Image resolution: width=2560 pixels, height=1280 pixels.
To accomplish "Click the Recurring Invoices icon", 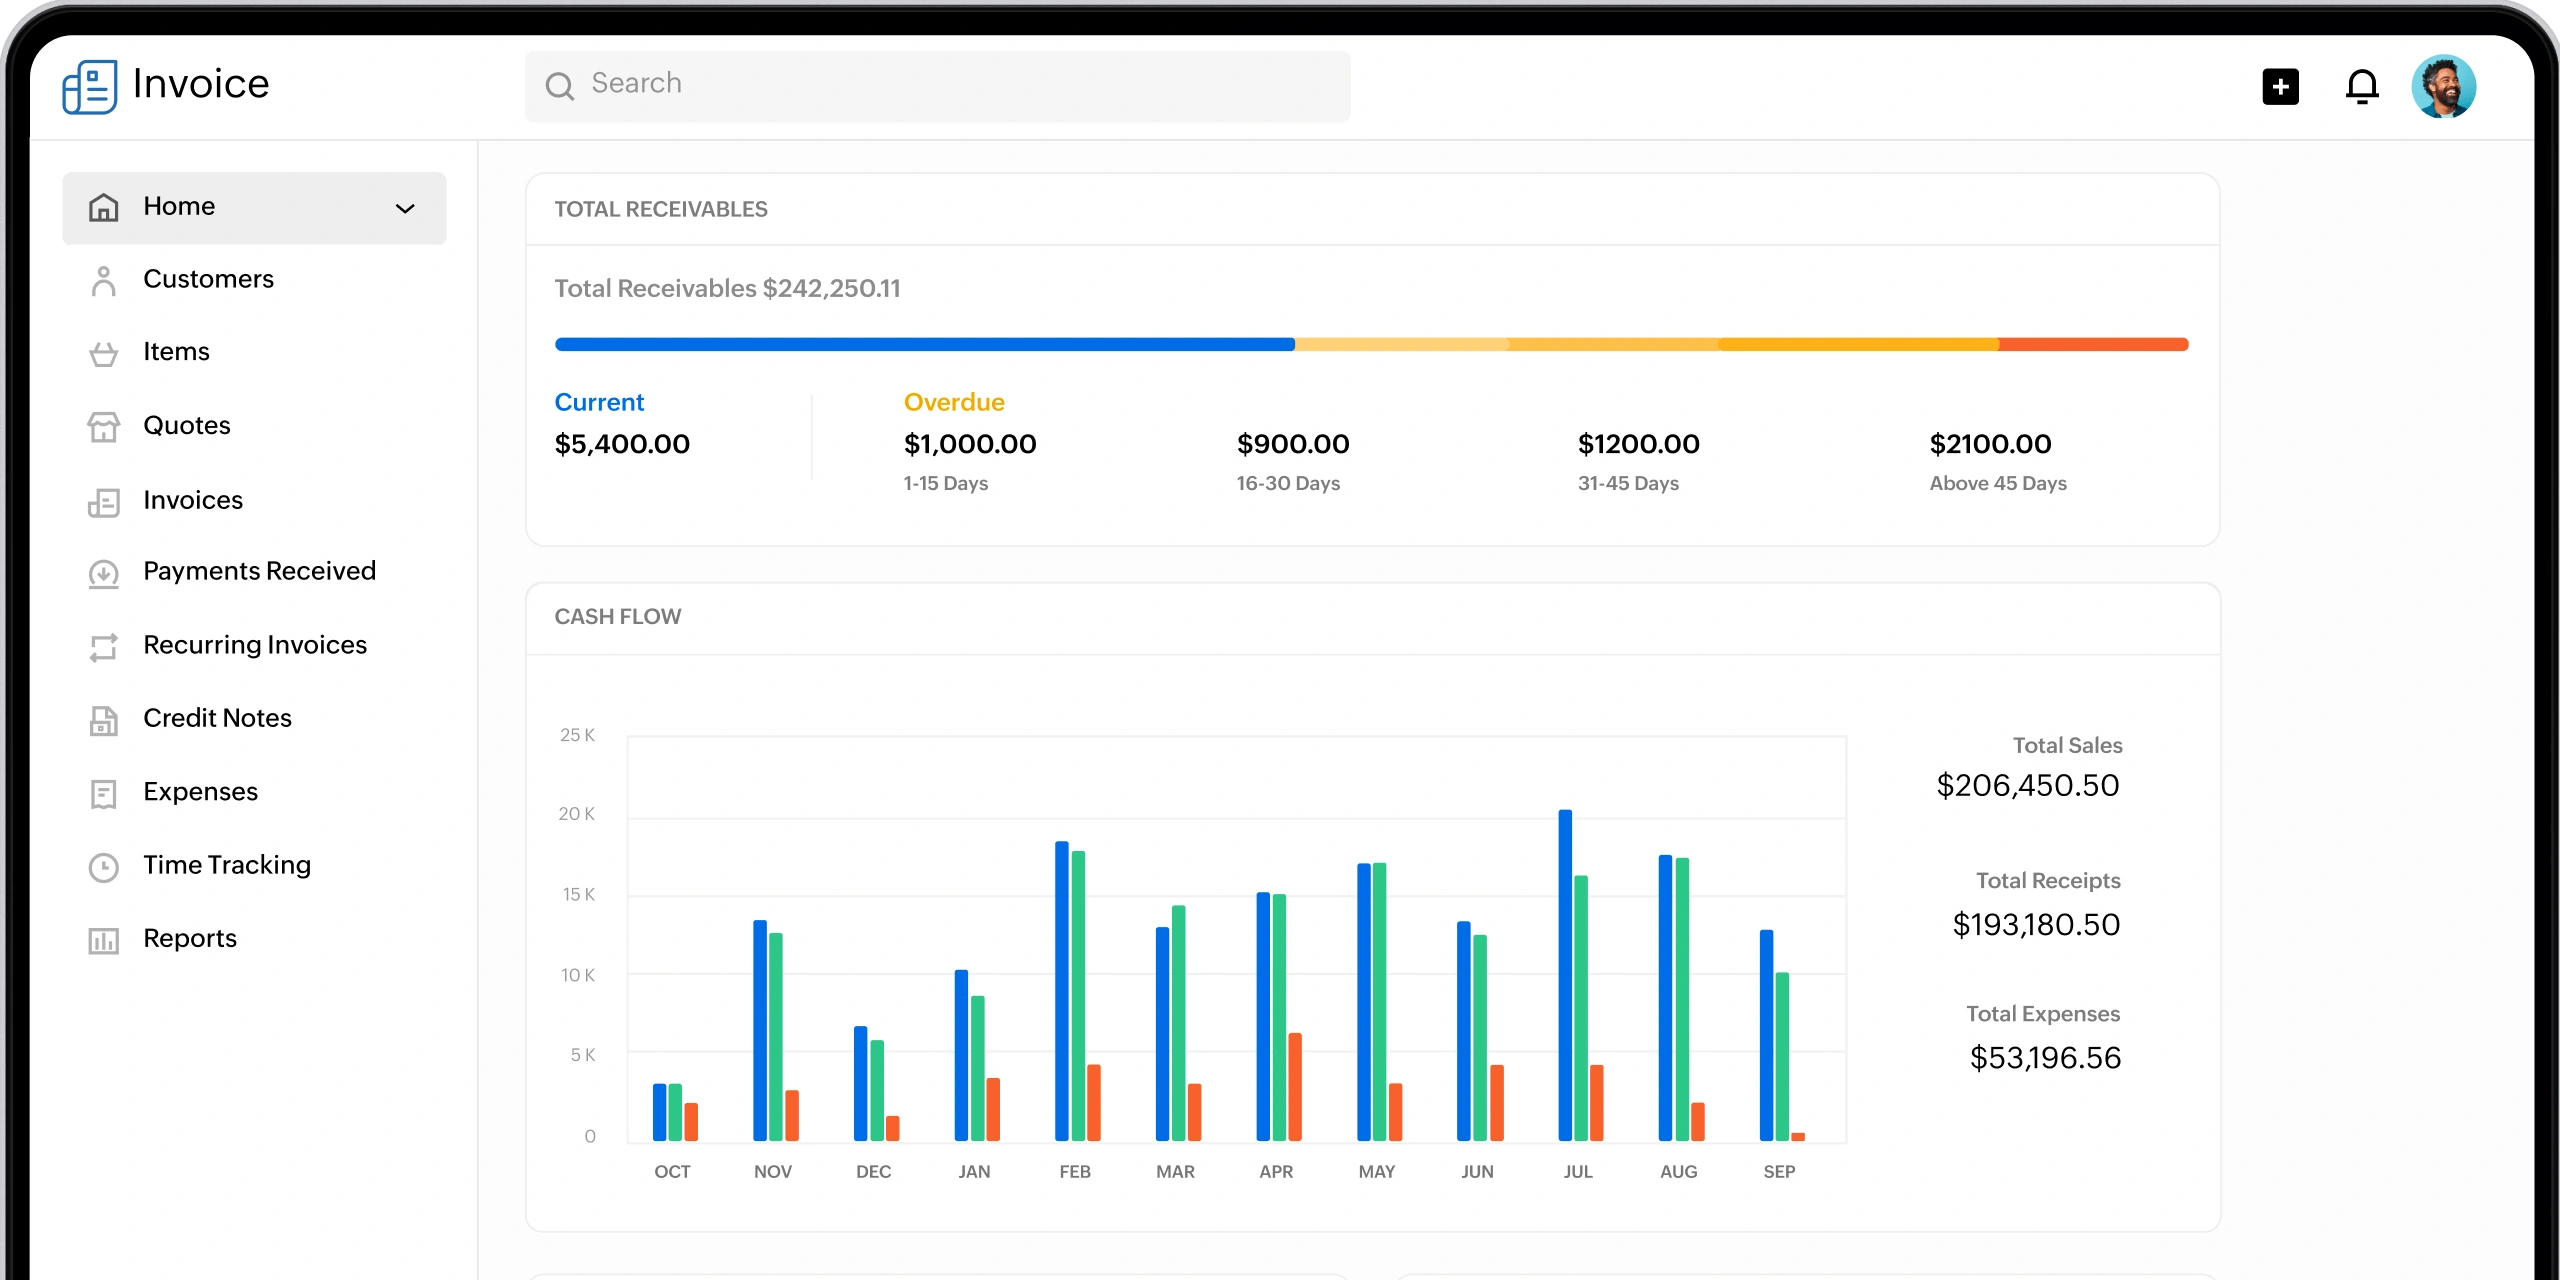I will point(104,646).
